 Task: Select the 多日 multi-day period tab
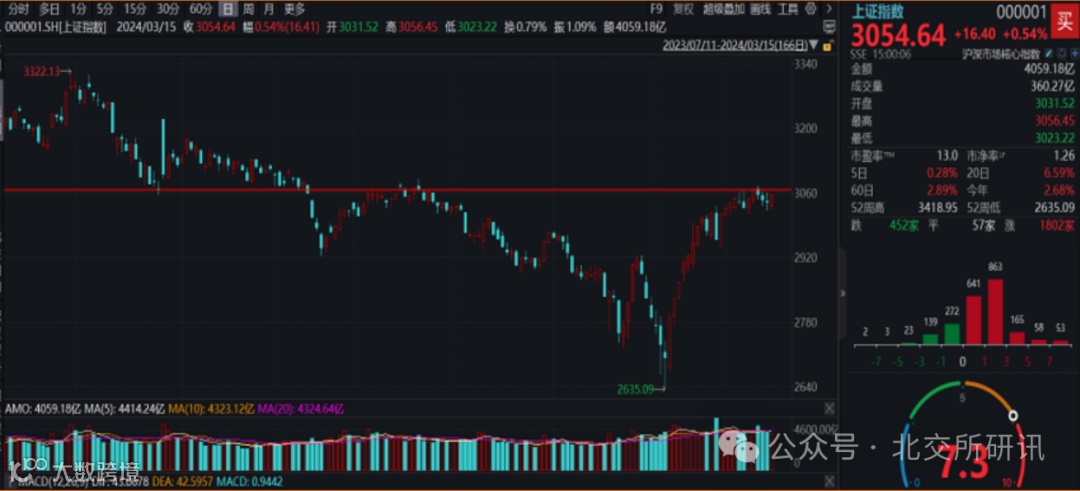coord(49,9)
